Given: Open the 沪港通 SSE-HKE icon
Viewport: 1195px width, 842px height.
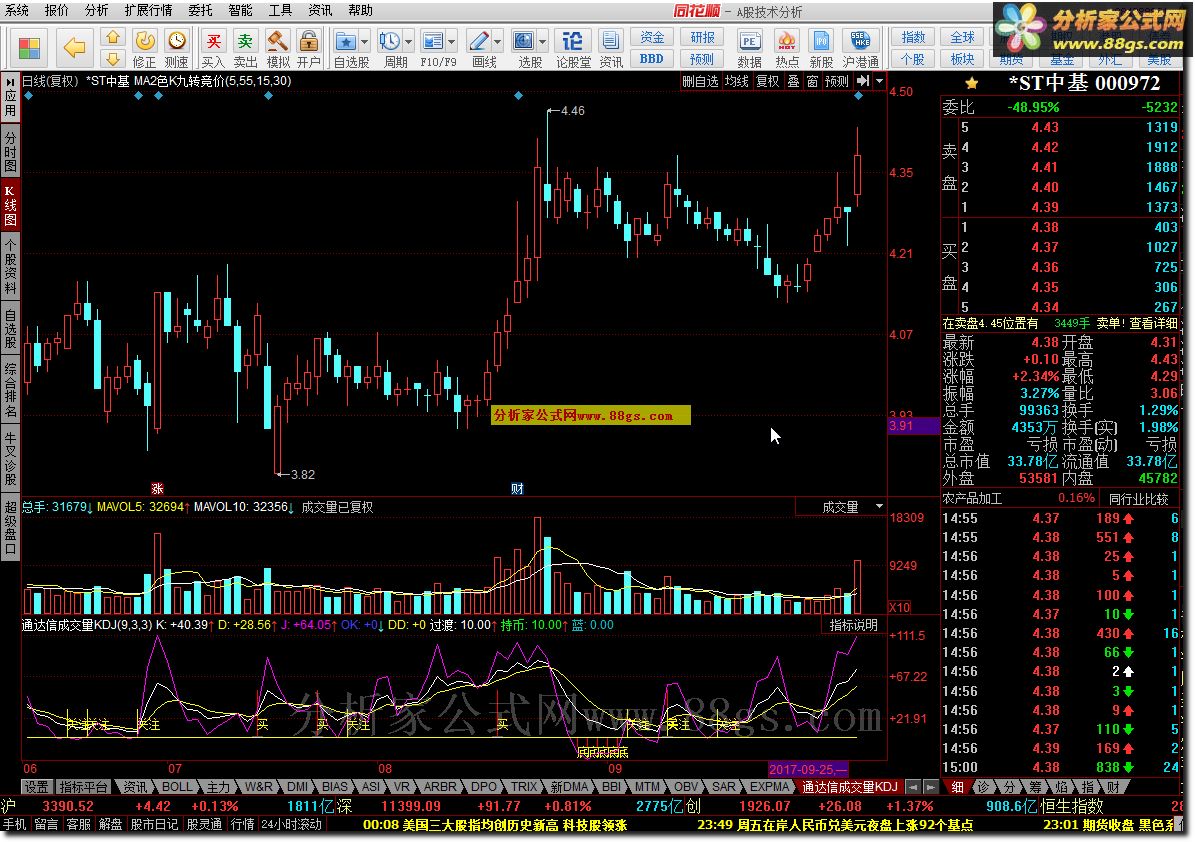Looking at the screenshot, I should click(x=860, y=49).
